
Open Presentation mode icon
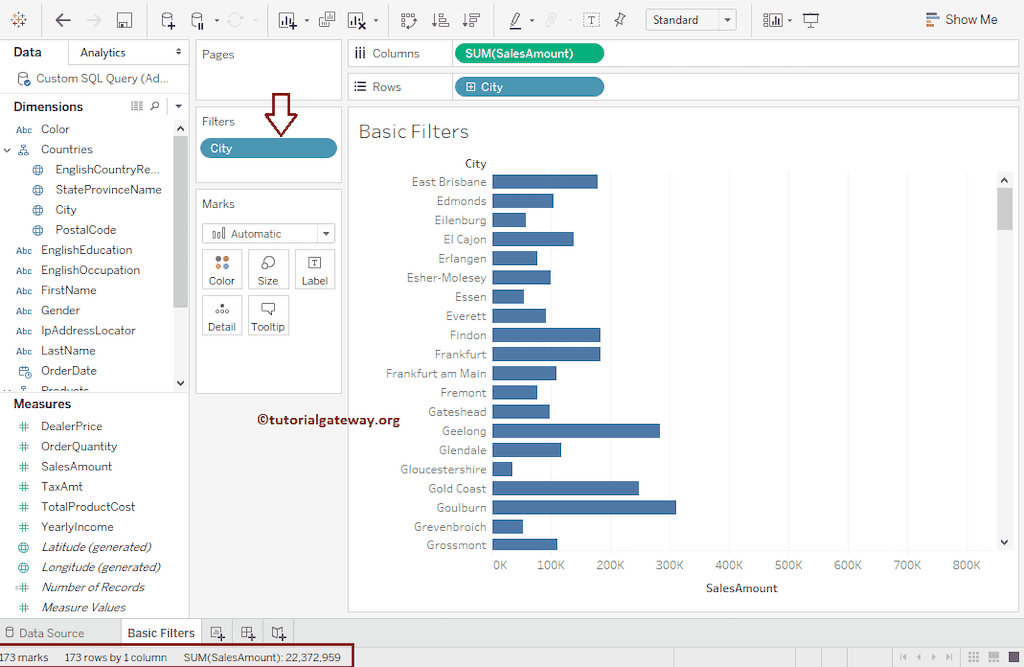(x=811, y=20)
